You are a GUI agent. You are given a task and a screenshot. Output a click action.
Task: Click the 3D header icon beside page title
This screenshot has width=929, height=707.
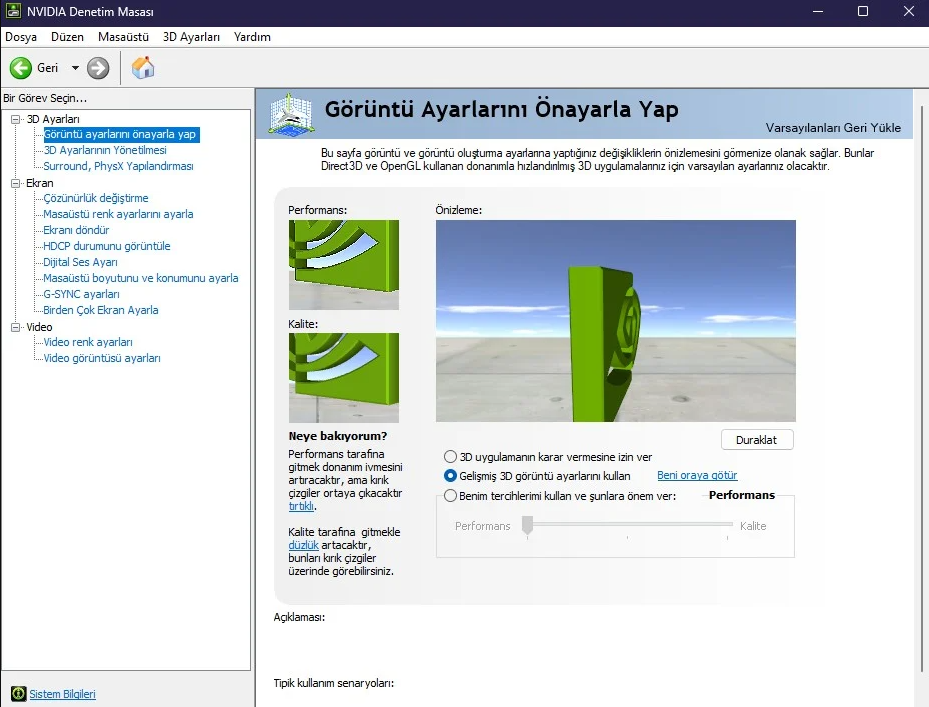[x=291, y=114]
